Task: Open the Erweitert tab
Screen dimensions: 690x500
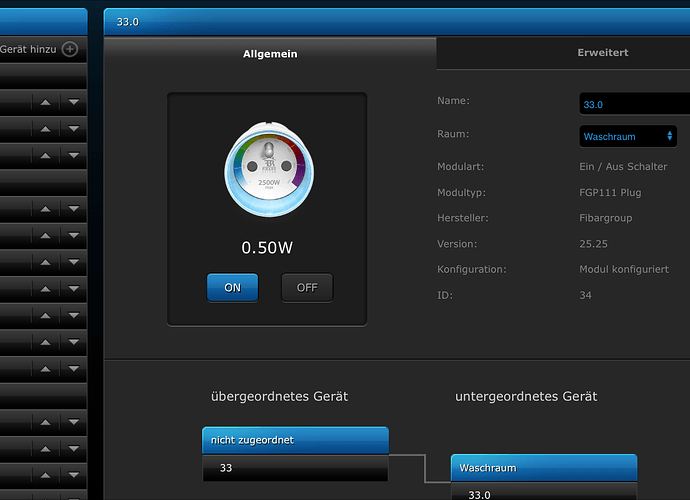Action: coord(603,53)
